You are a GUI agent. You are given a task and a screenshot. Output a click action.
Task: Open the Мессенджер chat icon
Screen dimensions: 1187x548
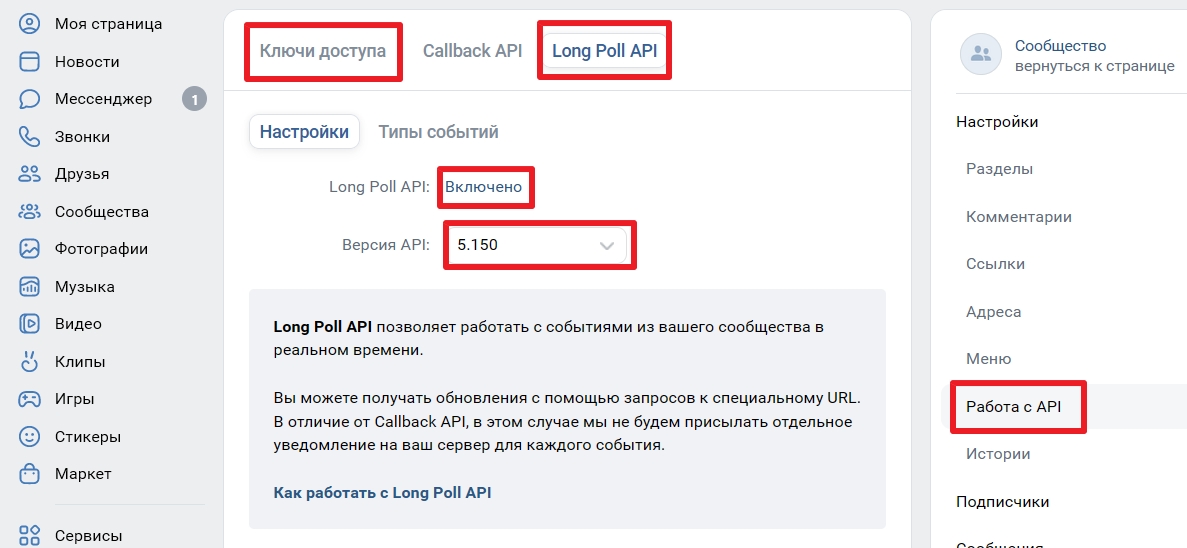[x=29, y=99]
